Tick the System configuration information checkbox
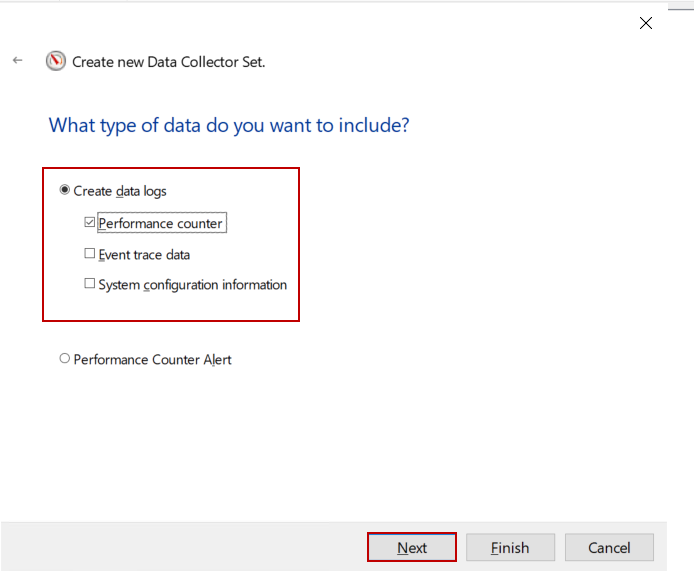Image resolution: width=694 pixels, height=571 pixels. coord(90,285)
